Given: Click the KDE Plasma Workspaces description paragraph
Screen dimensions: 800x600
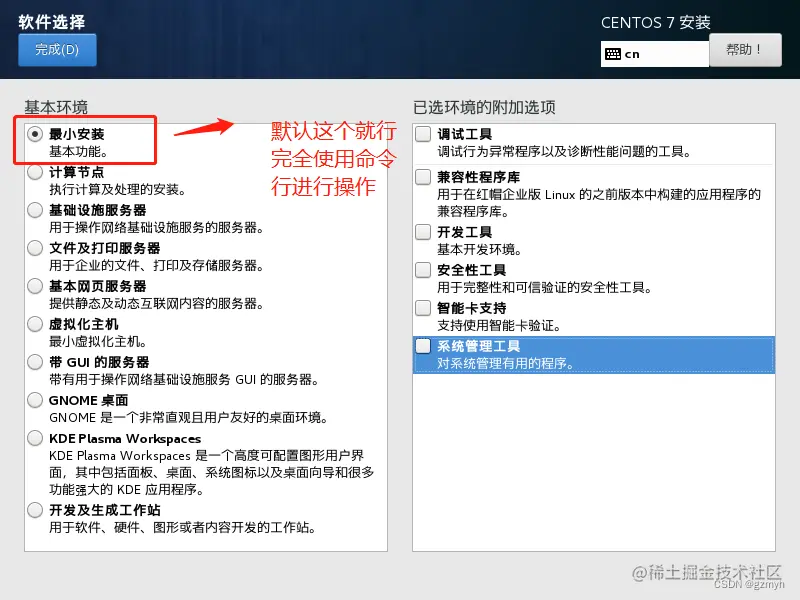Looking at the screenshot, I should tap(212, 472).
